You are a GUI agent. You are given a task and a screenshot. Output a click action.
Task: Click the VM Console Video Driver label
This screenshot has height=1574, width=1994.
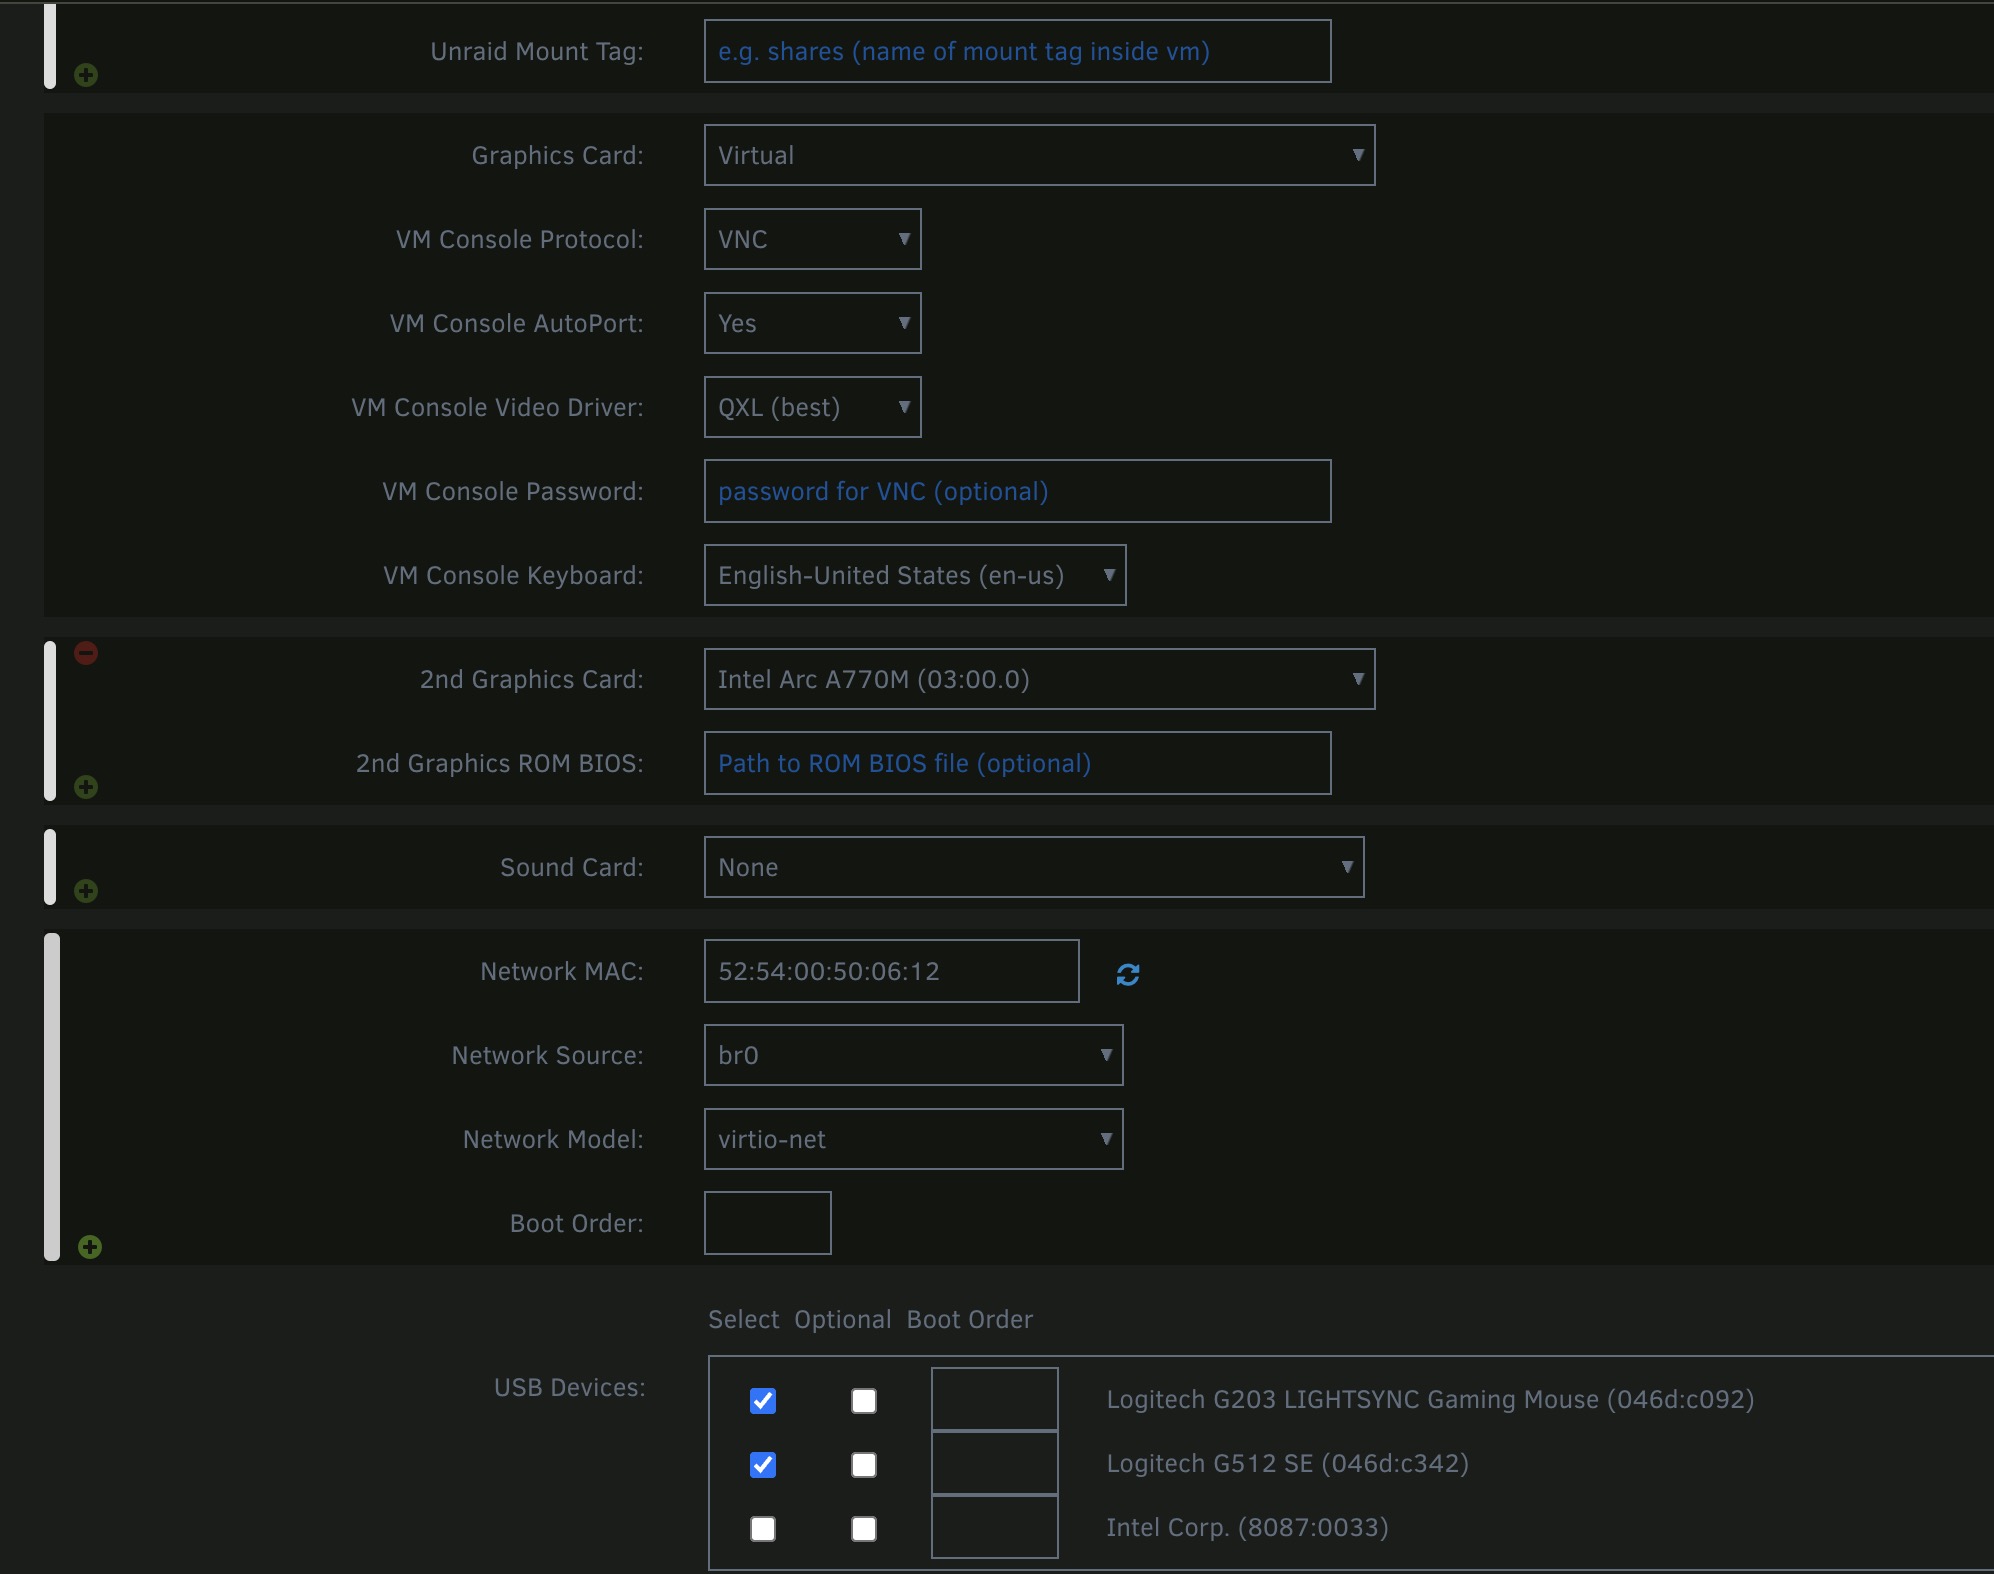(x=497, y=407)
